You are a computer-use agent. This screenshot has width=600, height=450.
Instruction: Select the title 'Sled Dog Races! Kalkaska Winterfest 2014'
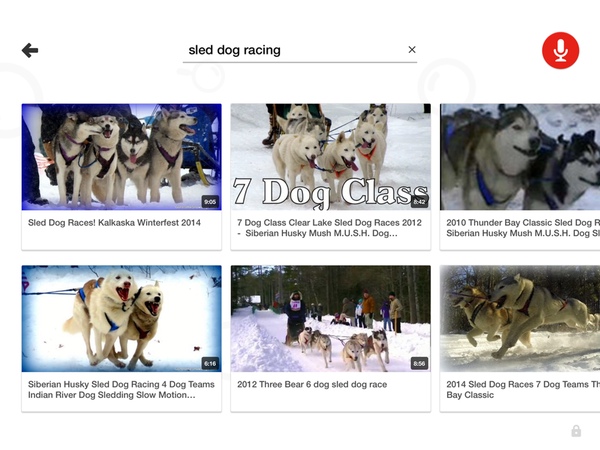click(x=114, y=223)
